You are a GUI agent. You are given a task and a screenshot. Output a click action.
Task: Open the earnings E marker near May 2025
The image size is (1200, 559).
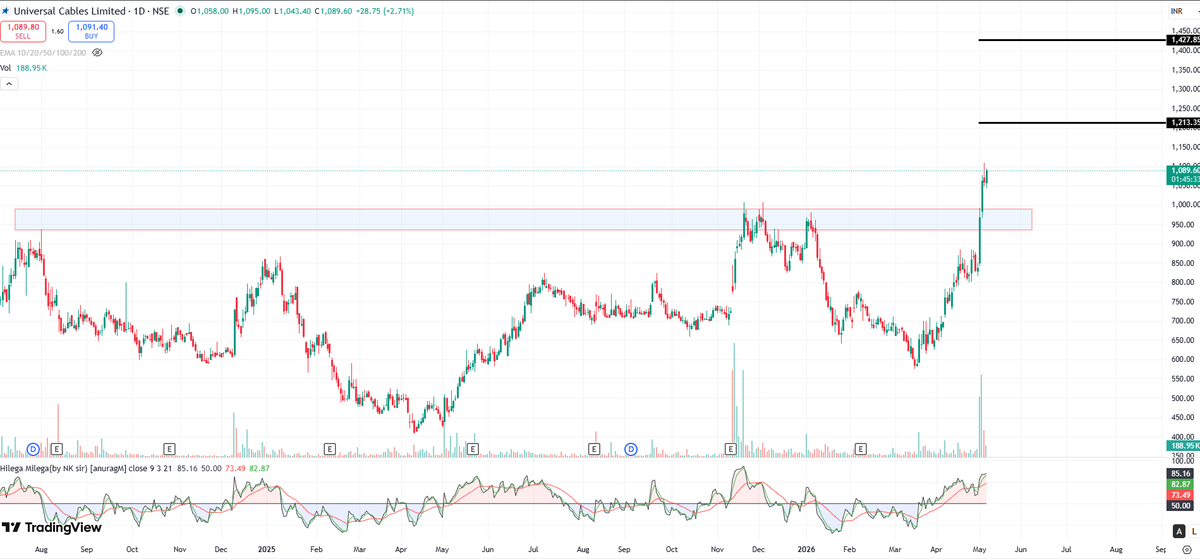(x=472, y=449)
